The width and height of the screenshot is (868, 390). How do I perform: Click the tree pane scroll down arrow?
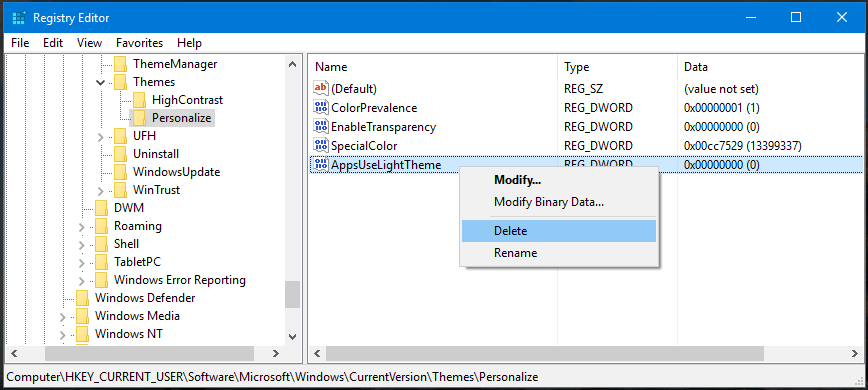(292, 336)
